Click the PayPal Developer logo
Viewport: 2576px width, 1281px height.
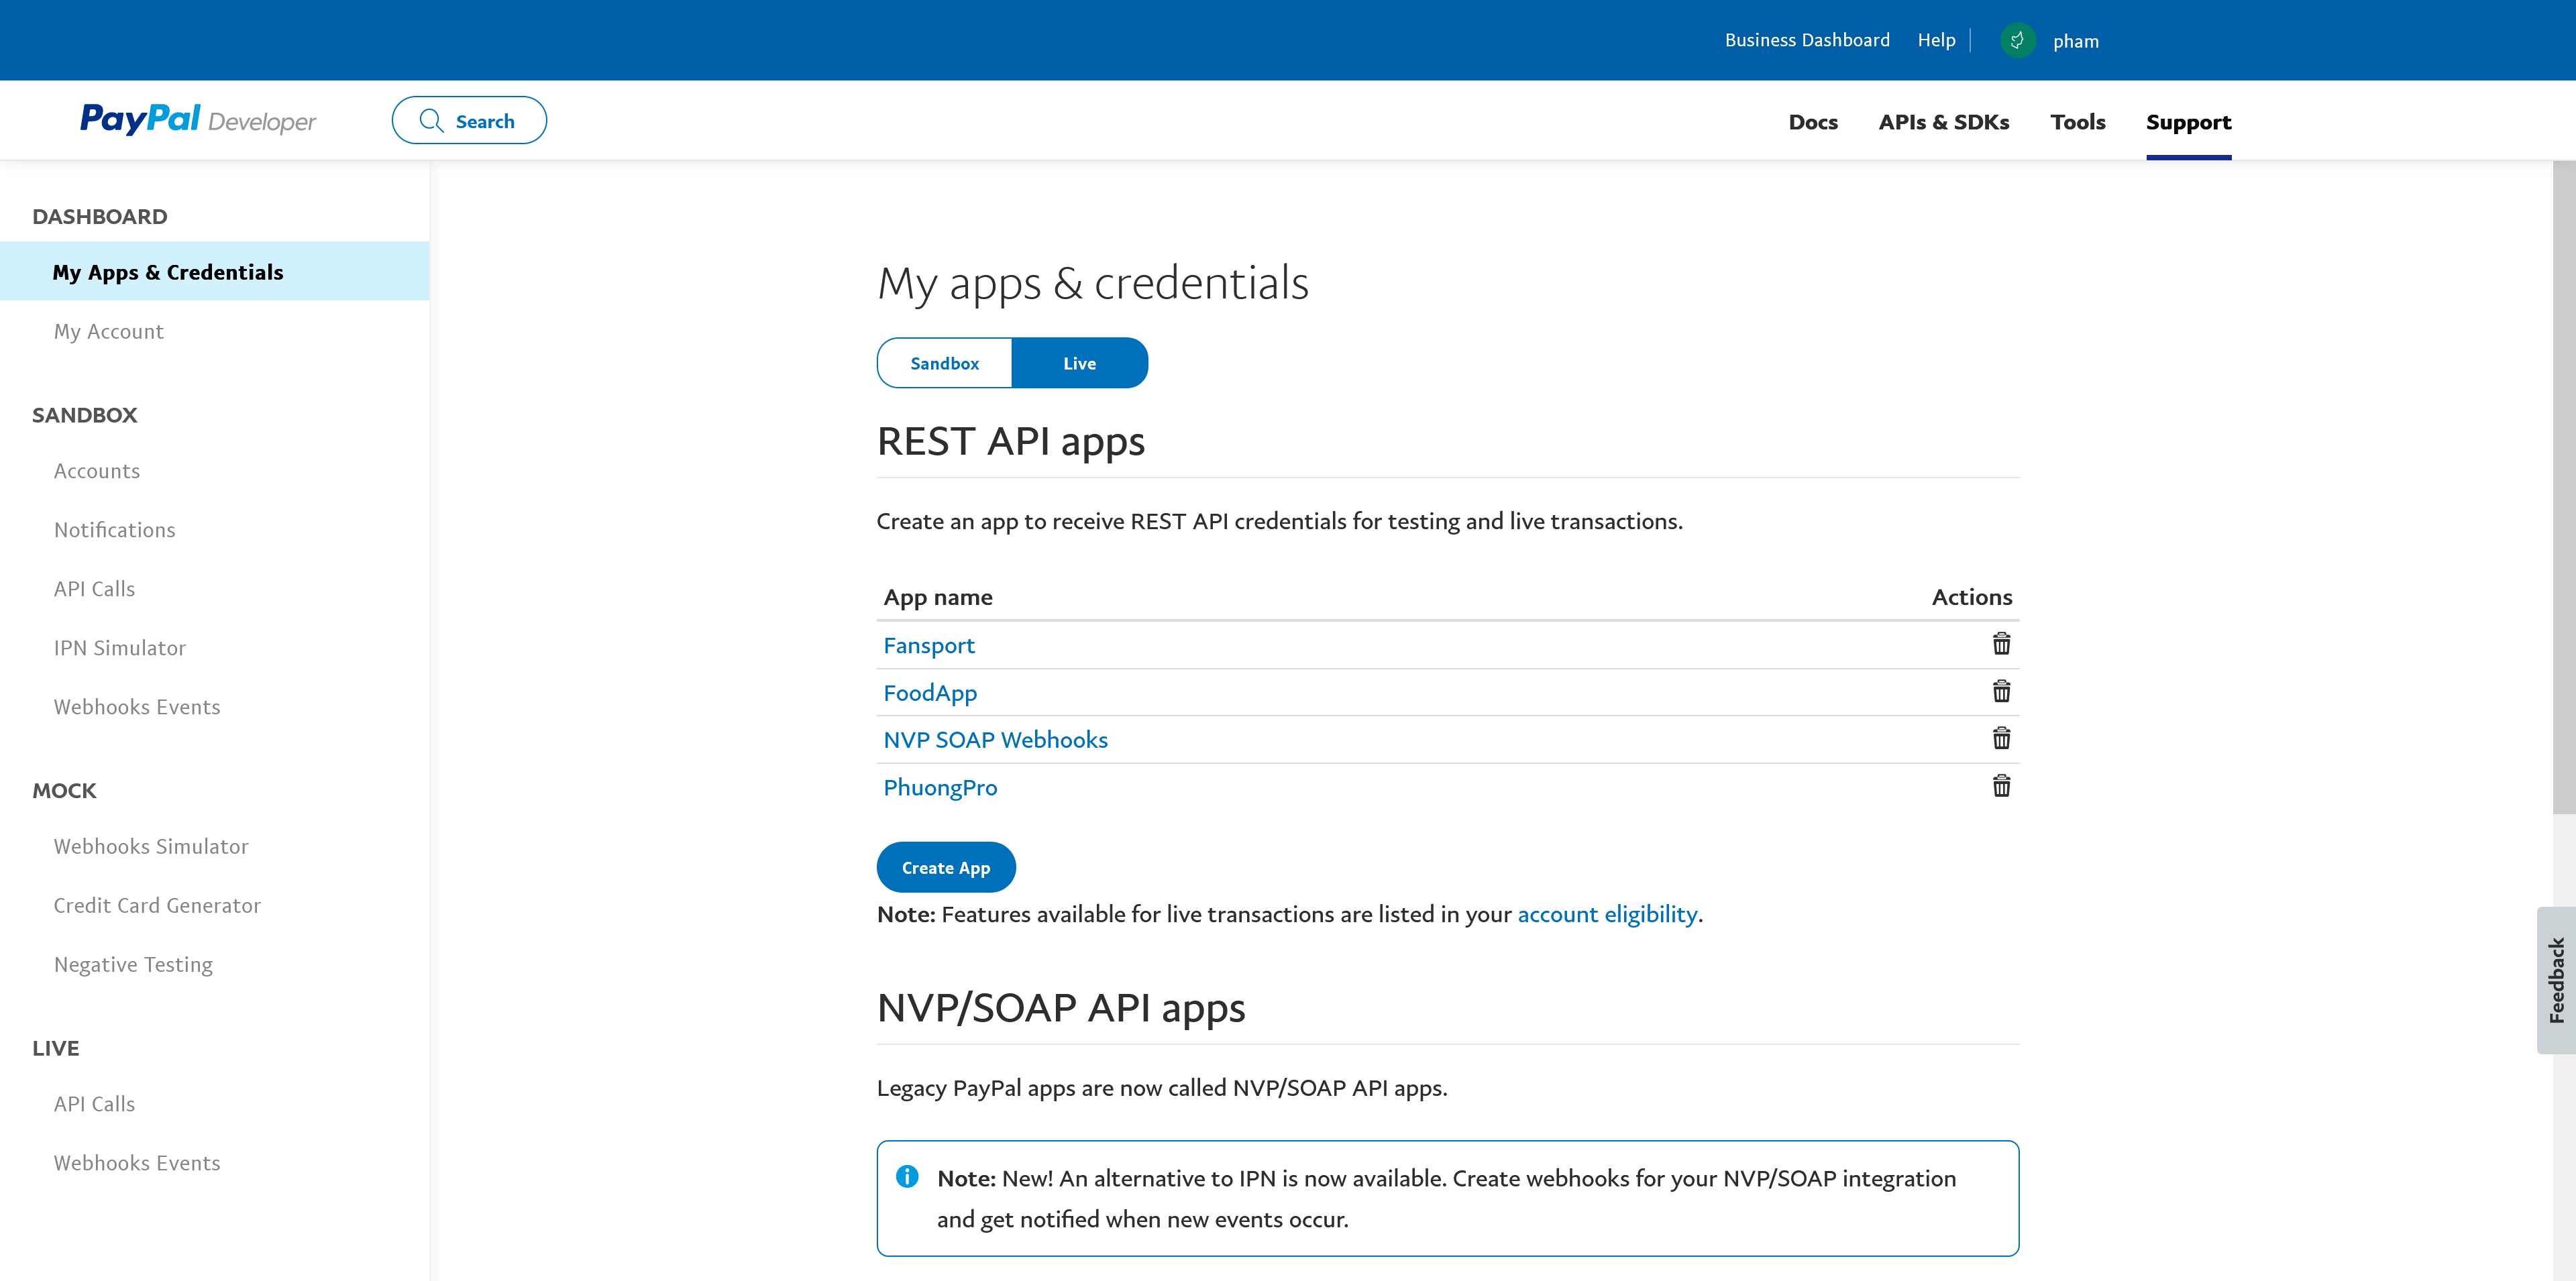(x=198, y=120)
